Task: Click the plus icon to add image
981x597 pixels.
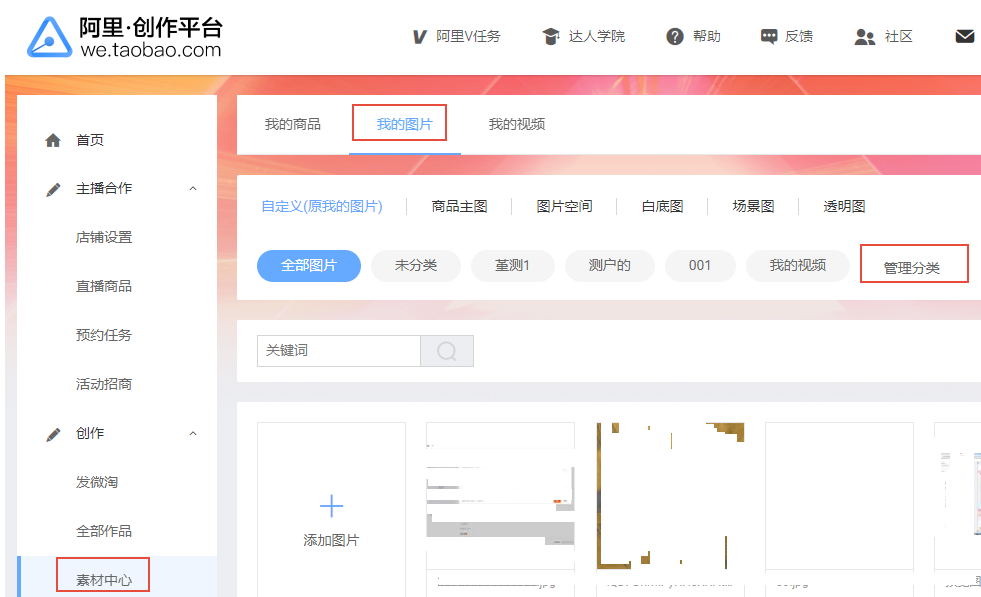Action: coord(331,506)
